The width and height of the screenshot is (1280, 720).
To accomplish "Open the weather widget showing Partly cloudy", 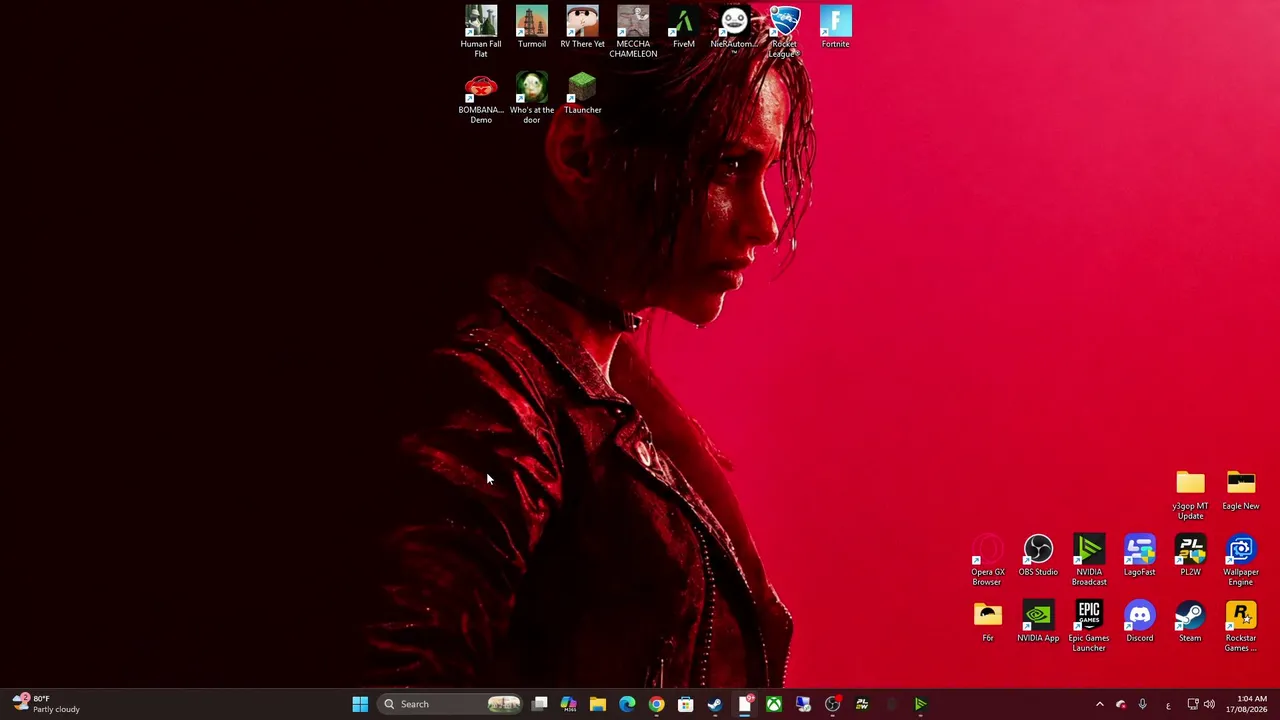I will [46, 704].
